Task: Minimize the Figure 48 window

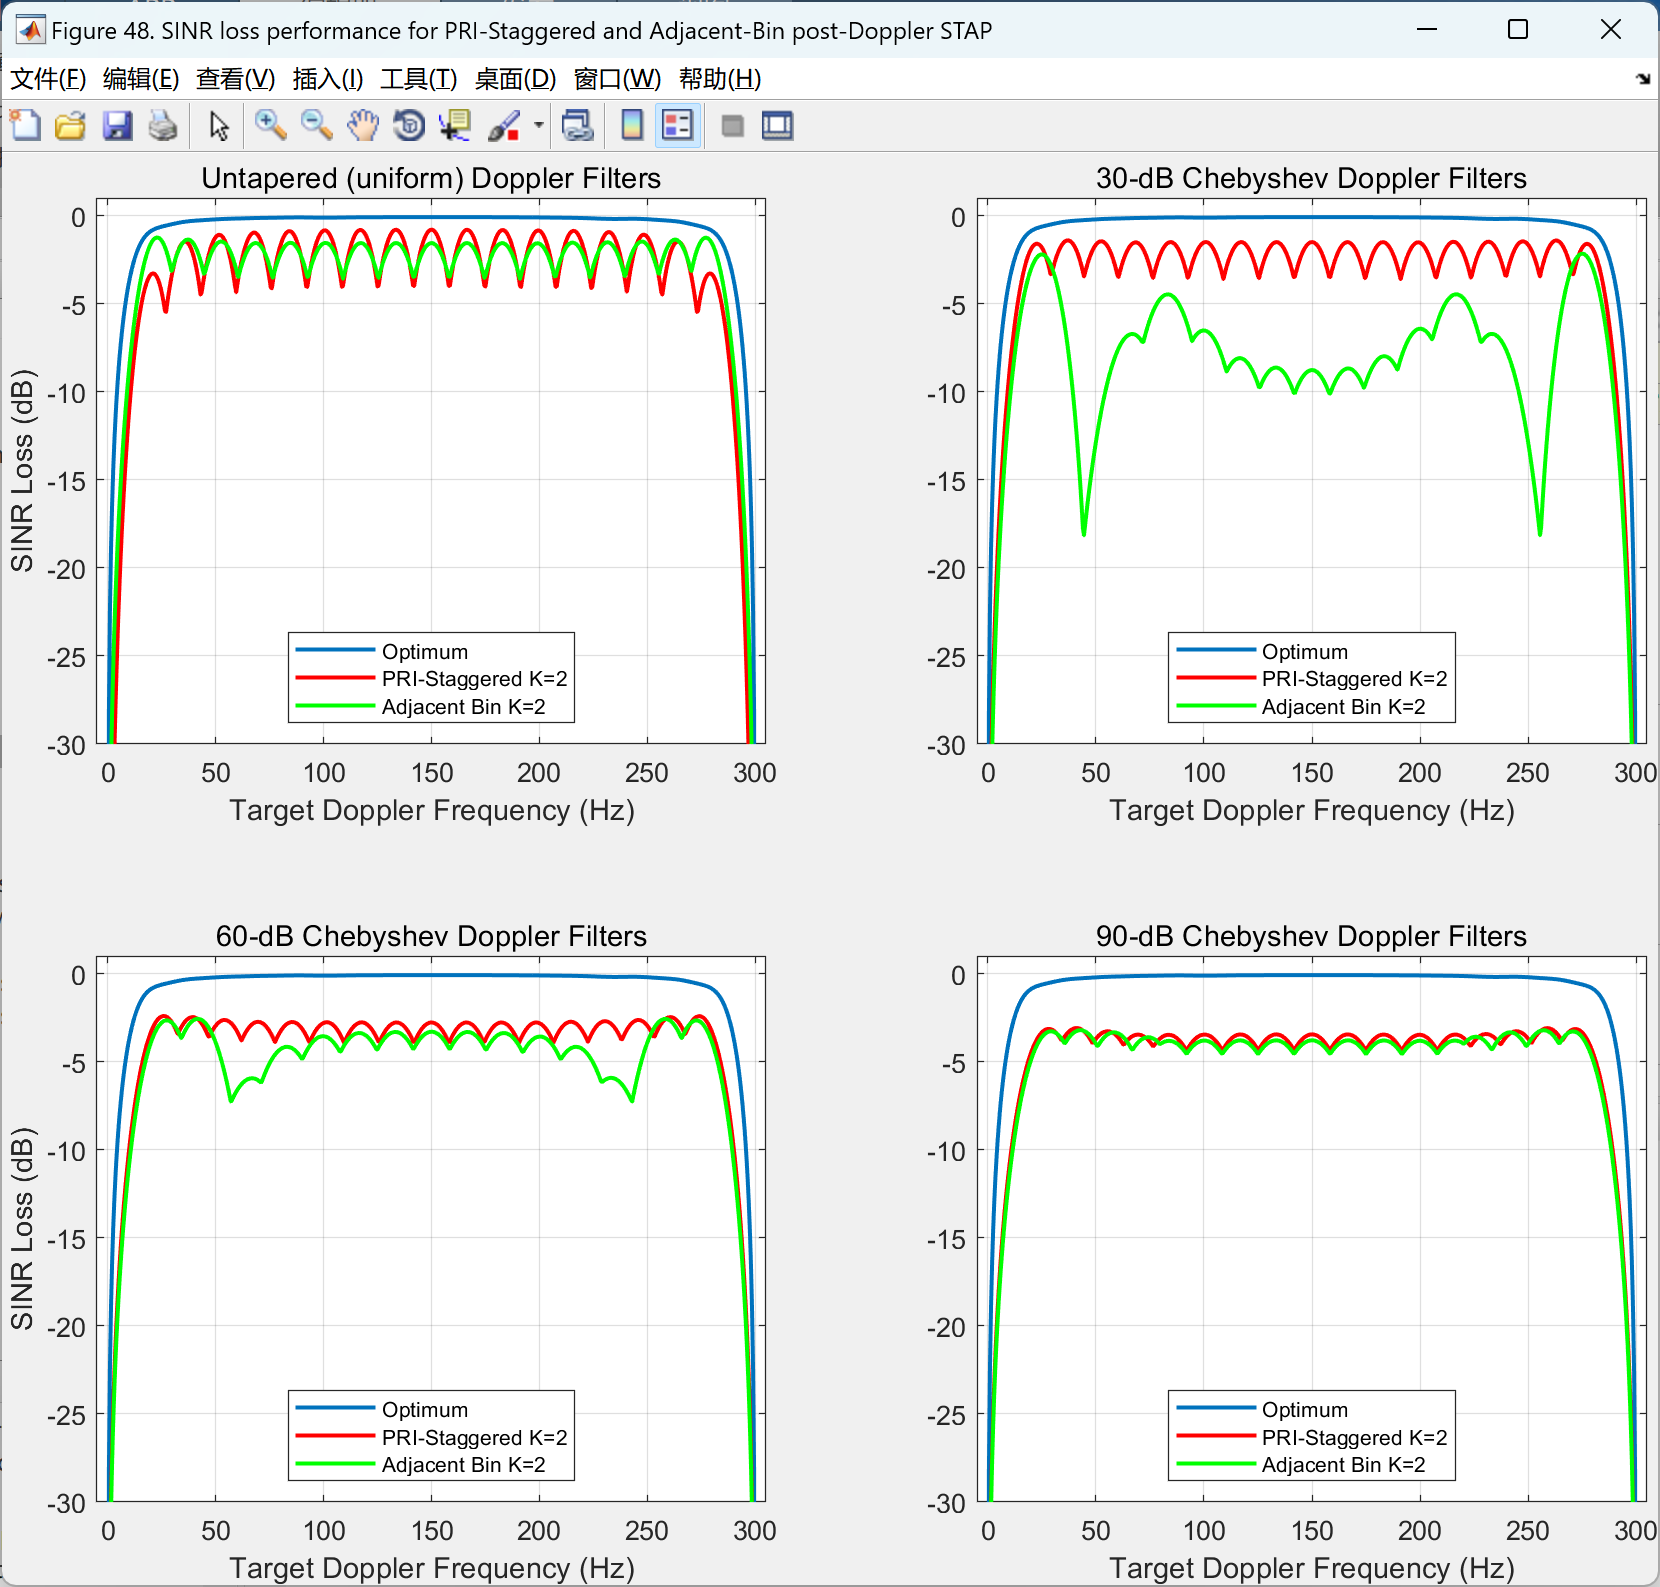Action: [x=1427, y=30]
